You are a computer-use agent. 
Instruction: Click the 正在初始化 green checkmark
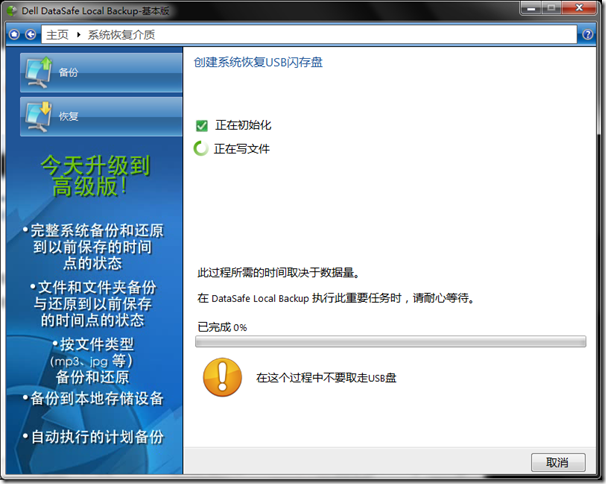pos(202,126)
